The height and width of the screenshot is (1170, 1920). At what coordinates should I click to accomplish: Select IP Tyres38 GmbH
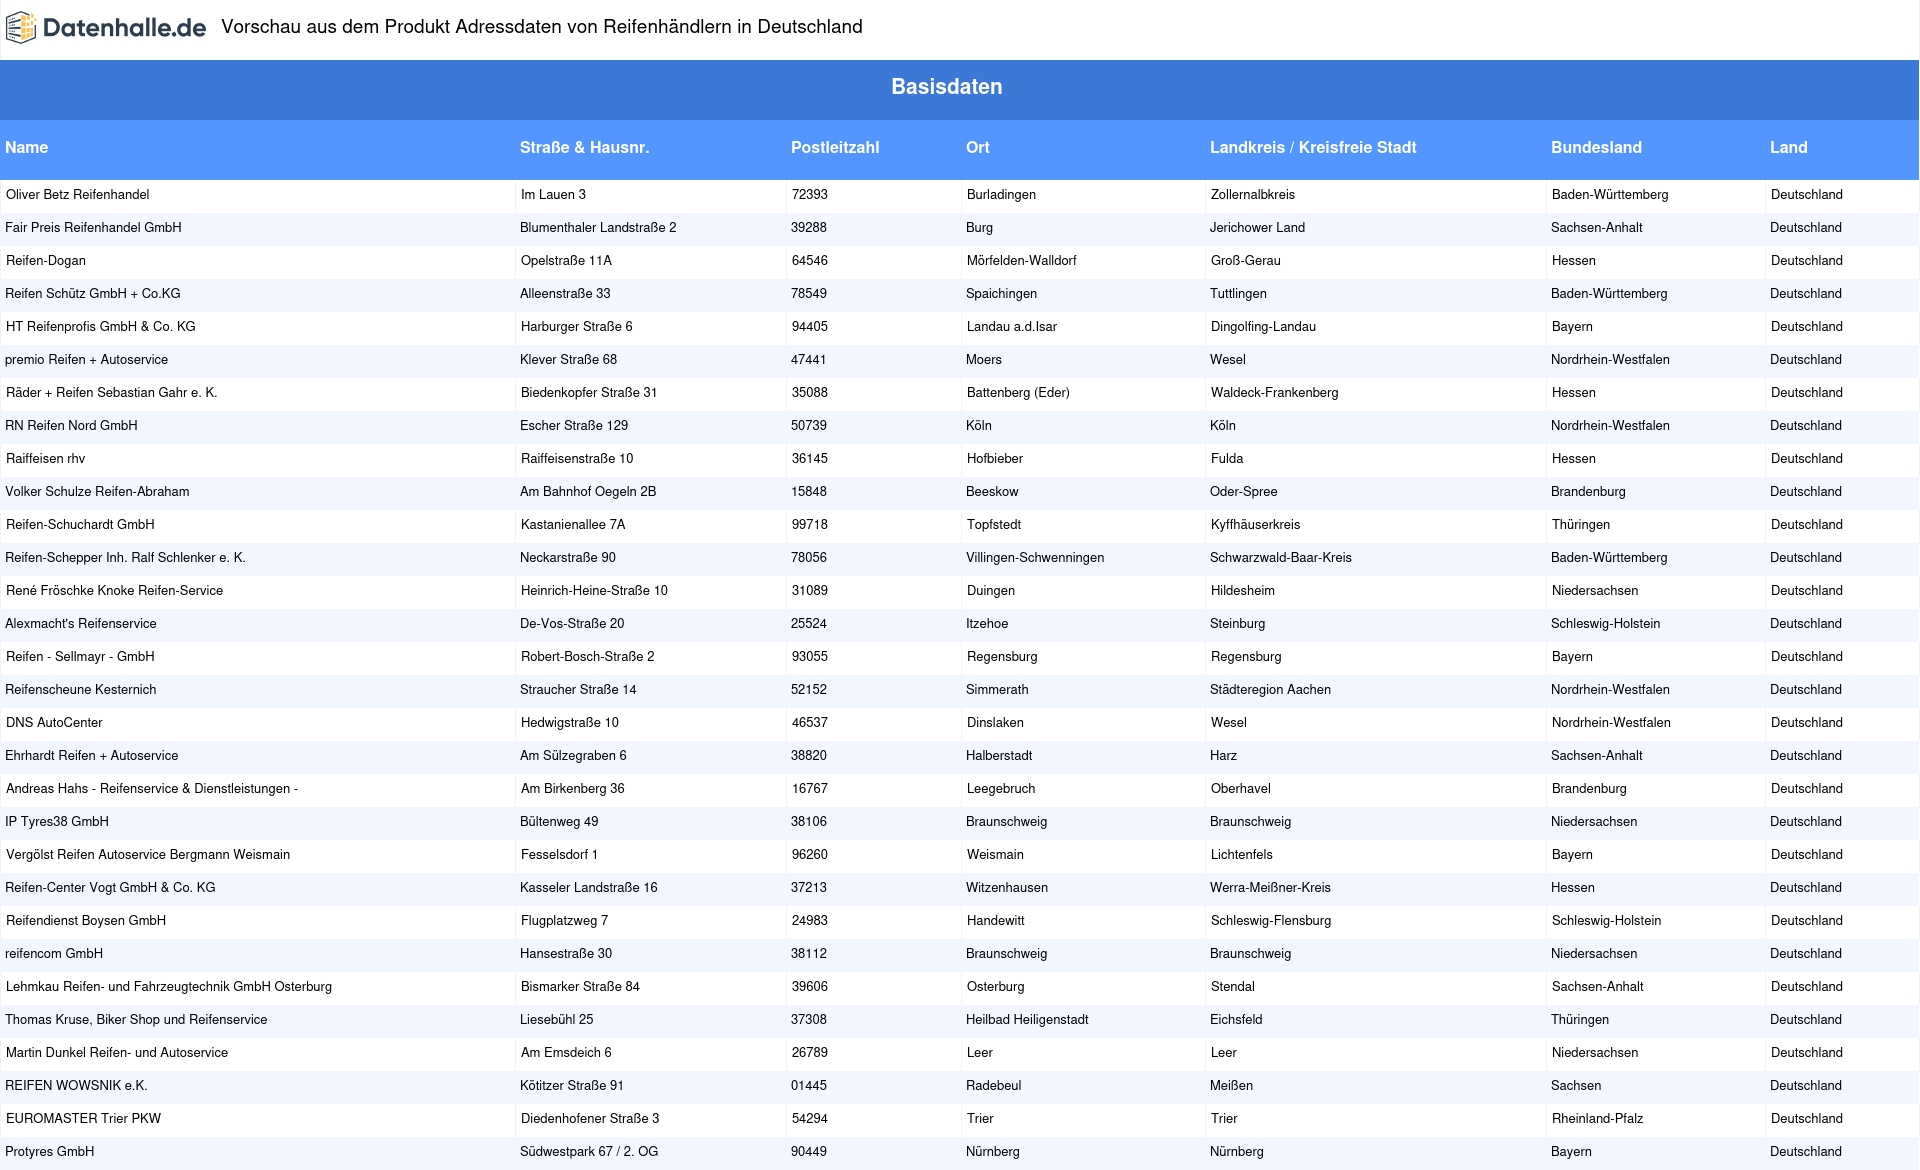(x=57, y=821)
